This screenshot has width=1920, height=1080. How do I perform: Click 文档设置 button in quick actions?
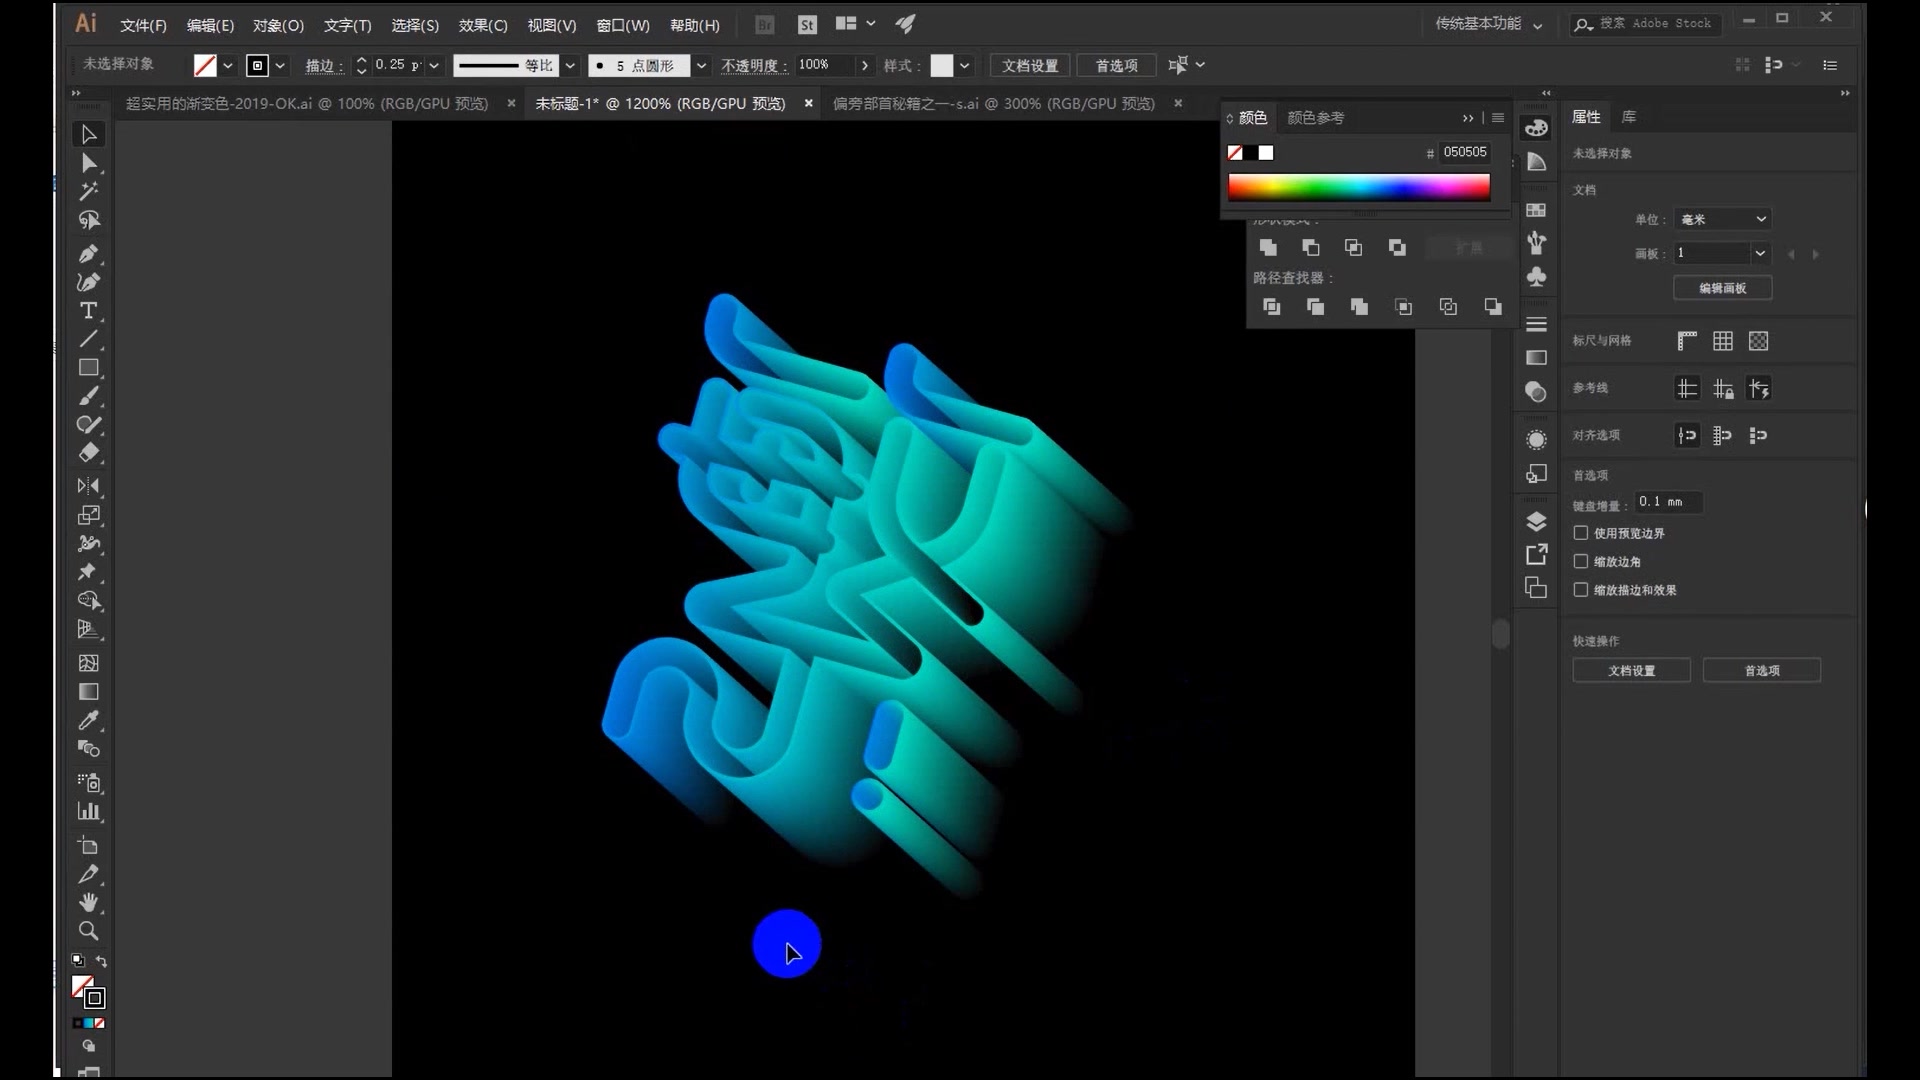(x=1631, y=670)
